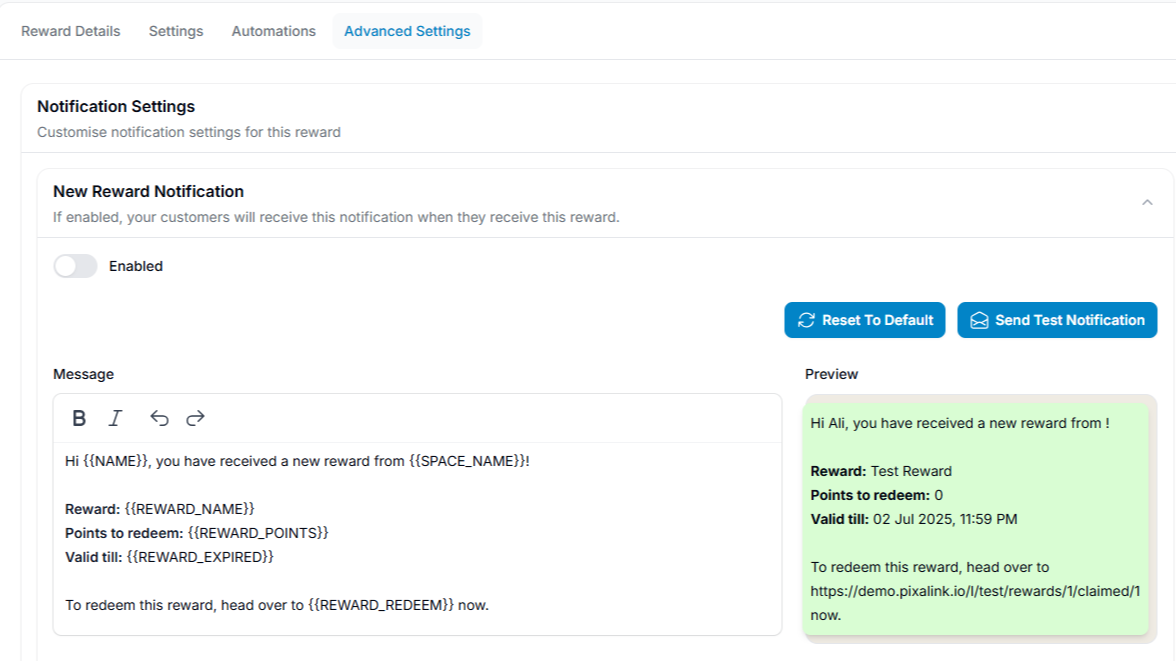
Task: Collapse the New Reward Notification section
Action: tap(1146, 203)
